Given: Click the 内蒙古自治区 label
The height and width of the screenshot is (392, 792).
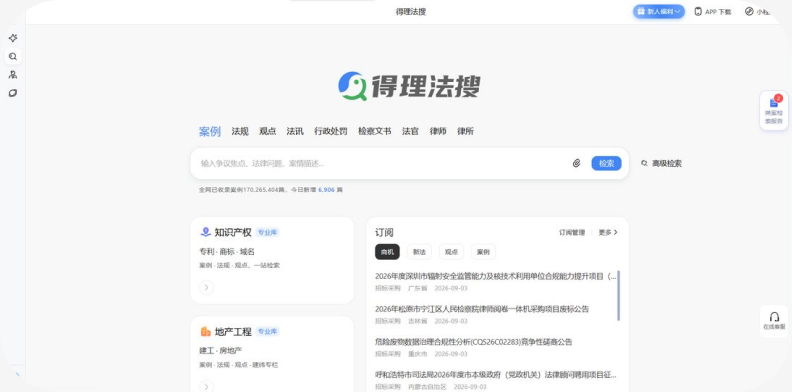Looking at the screenshot, I should pyautogui.click(x=427, y=387).
